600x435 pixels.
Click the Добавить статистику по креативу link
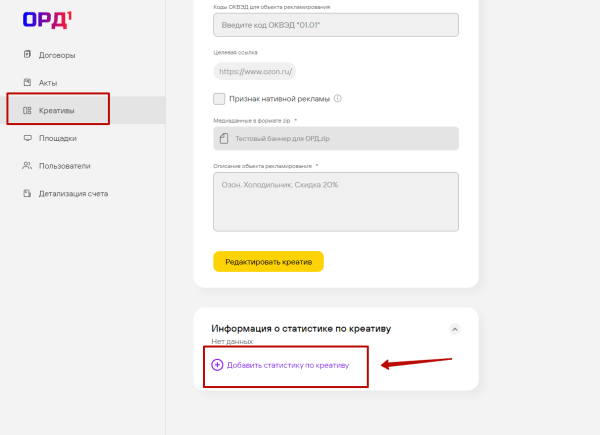tap(287, 365)
